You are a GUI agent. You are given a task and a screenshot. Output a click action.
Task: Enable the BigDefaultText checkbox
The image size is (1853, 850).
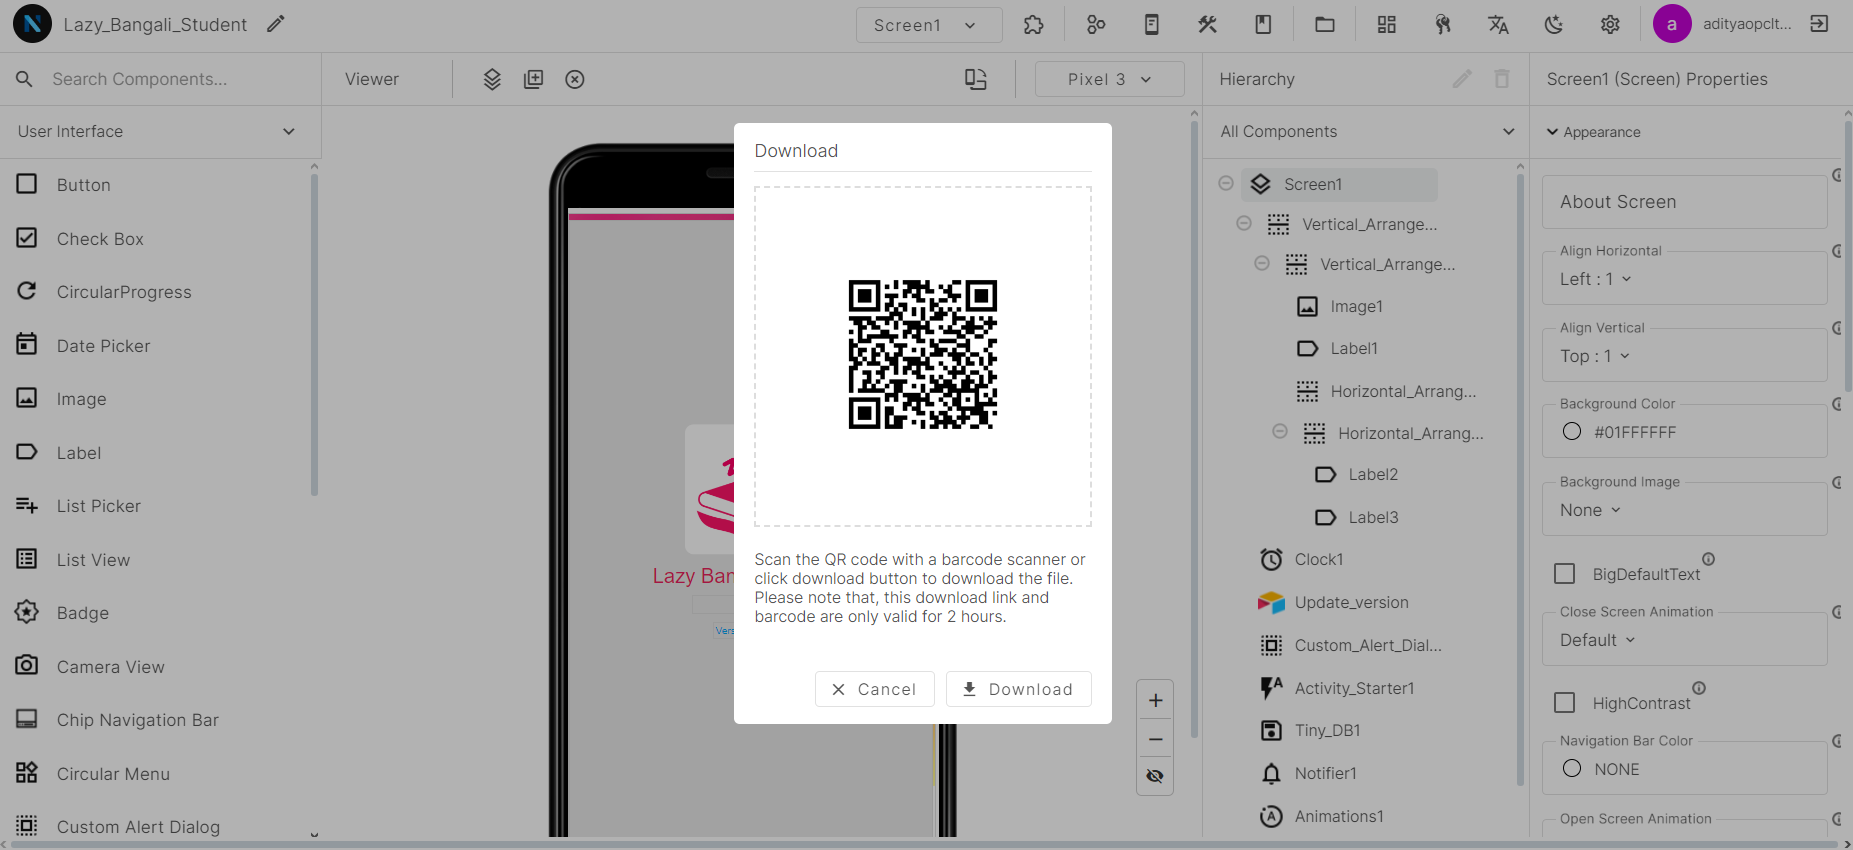(x=1565, y=574)
